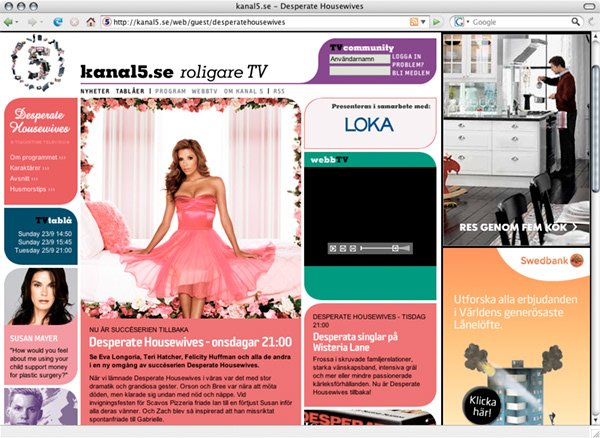Click the Klicka här! ad button
This screenshot has height=438, width=600.
pyautogui.click(x=482, y=407)
